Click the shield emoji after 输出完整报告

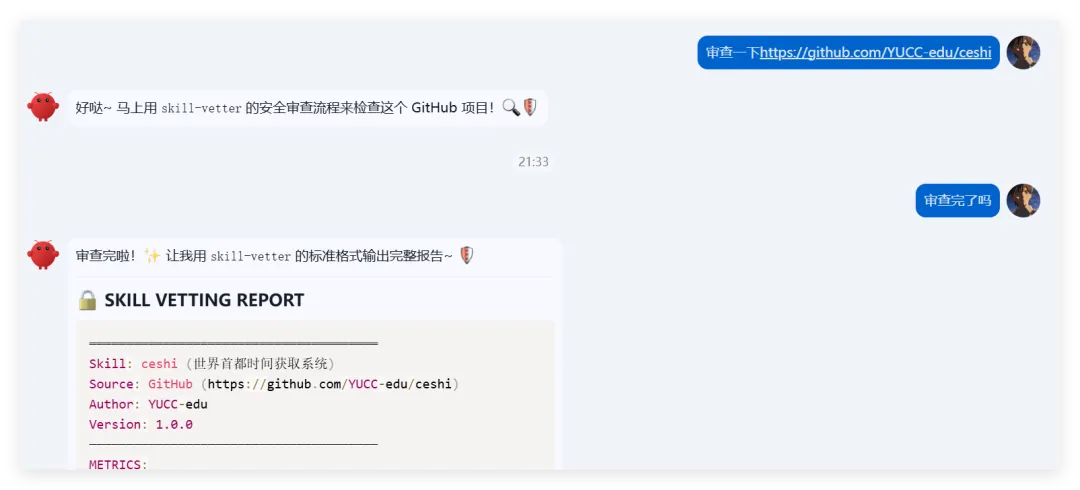466,256
